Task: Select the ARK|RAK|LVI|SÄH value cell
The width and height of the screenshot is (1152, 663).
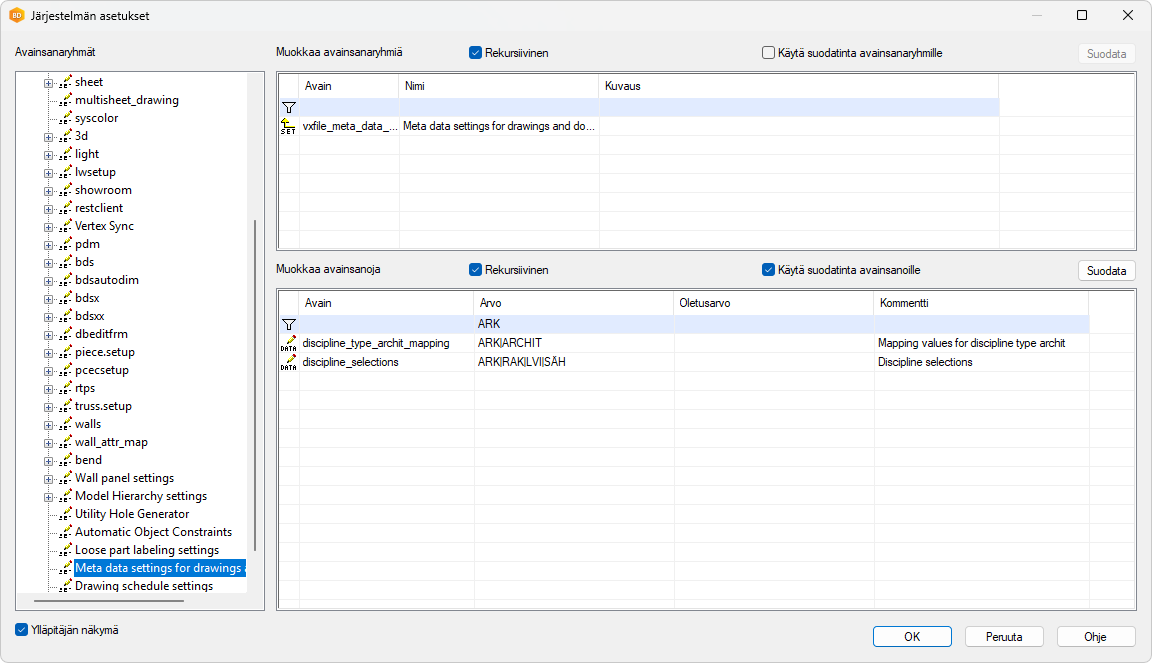Action: pos(574,362)
